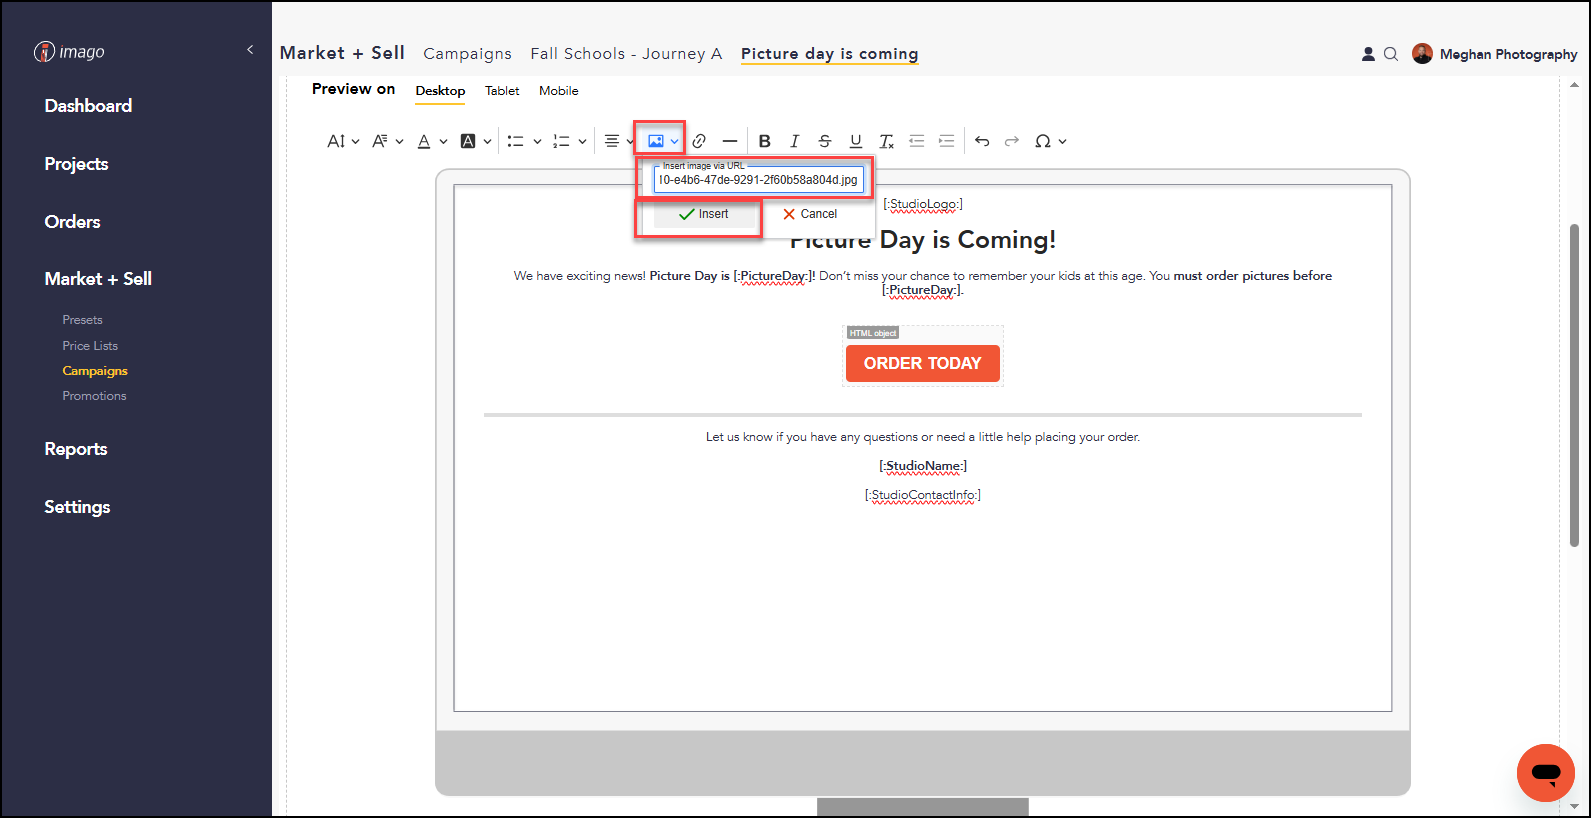The width and height of the screenshot is (1591, 818).
Task: Cancel the image insertion
Action: tap(810, 214)
